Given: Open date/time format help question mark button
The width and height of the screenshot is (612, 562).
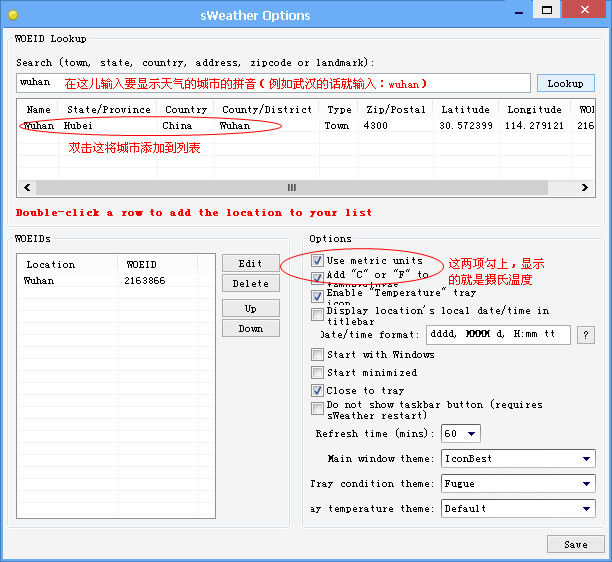Looking at the screenshot, I should [585, 335].
